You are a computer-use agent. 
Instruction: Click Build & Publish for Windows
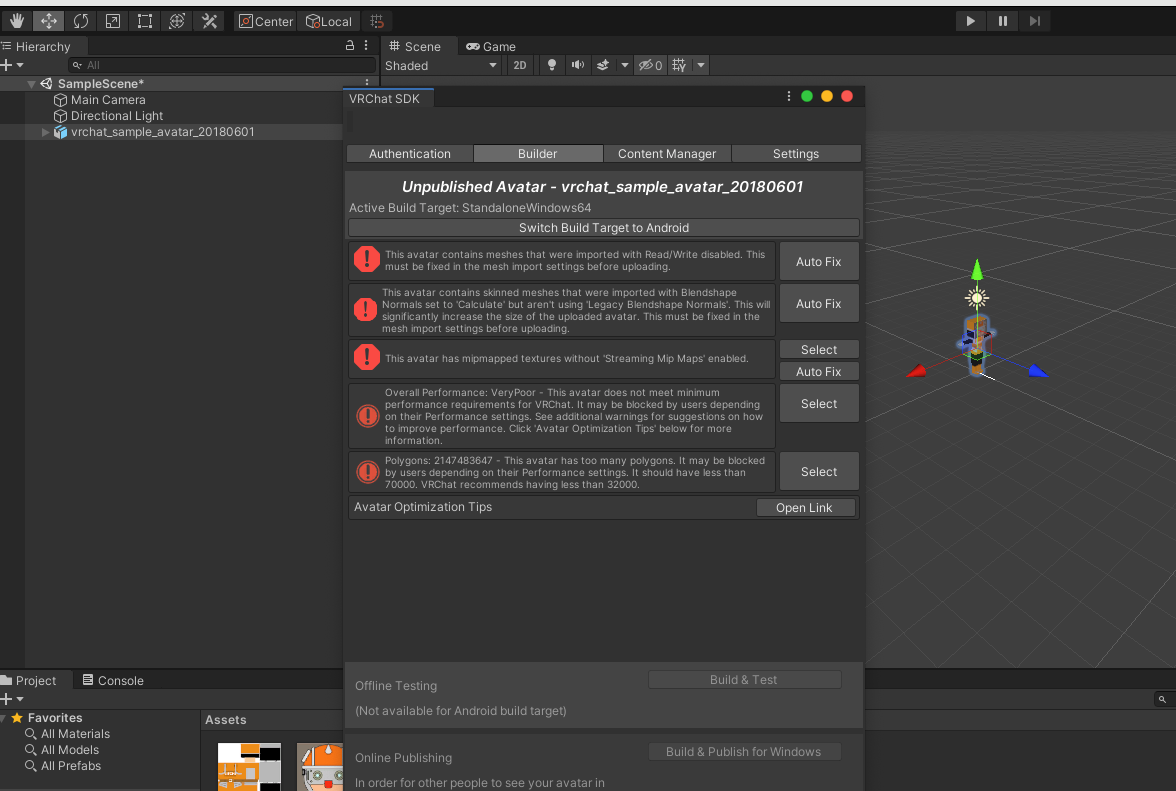(744, 752)
